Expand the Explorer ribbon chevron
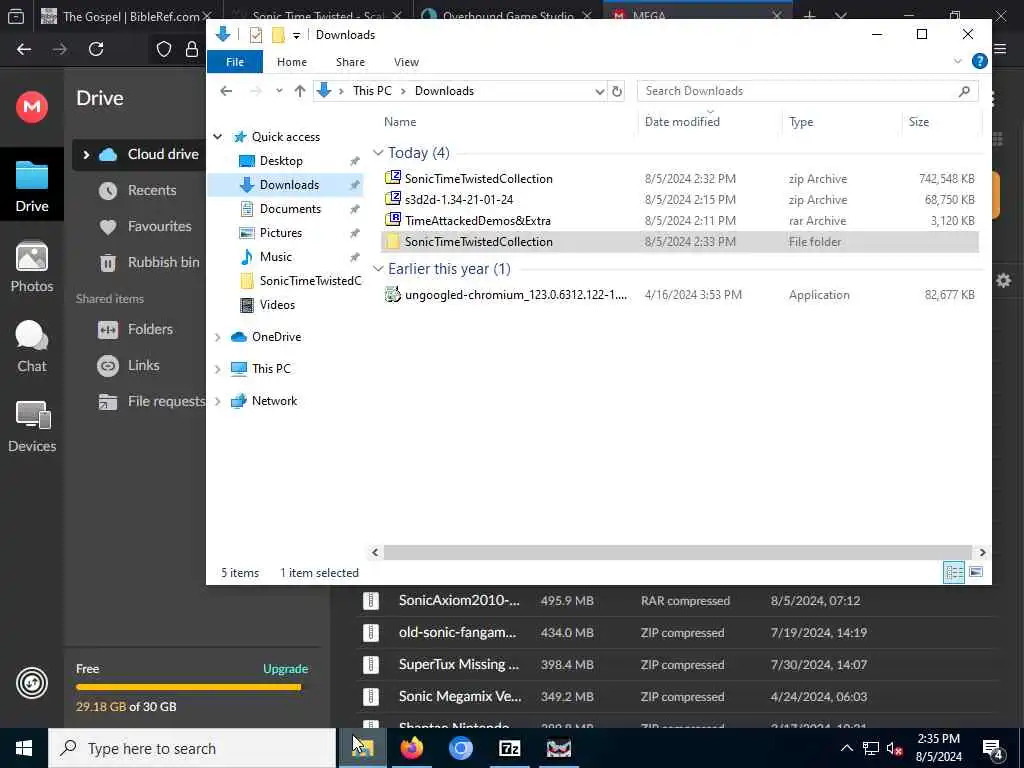This screenshot has width=1024, height=768. pos(957,61)
